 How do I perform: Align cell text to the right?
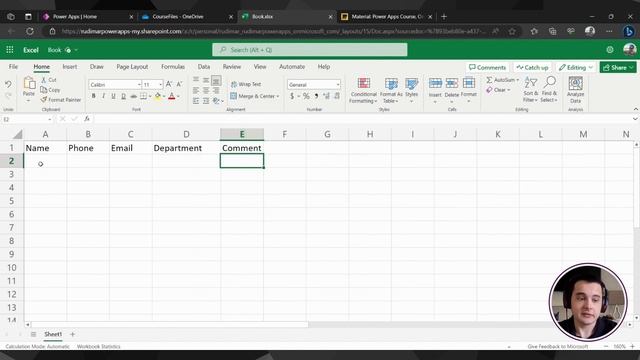(216, 90)
